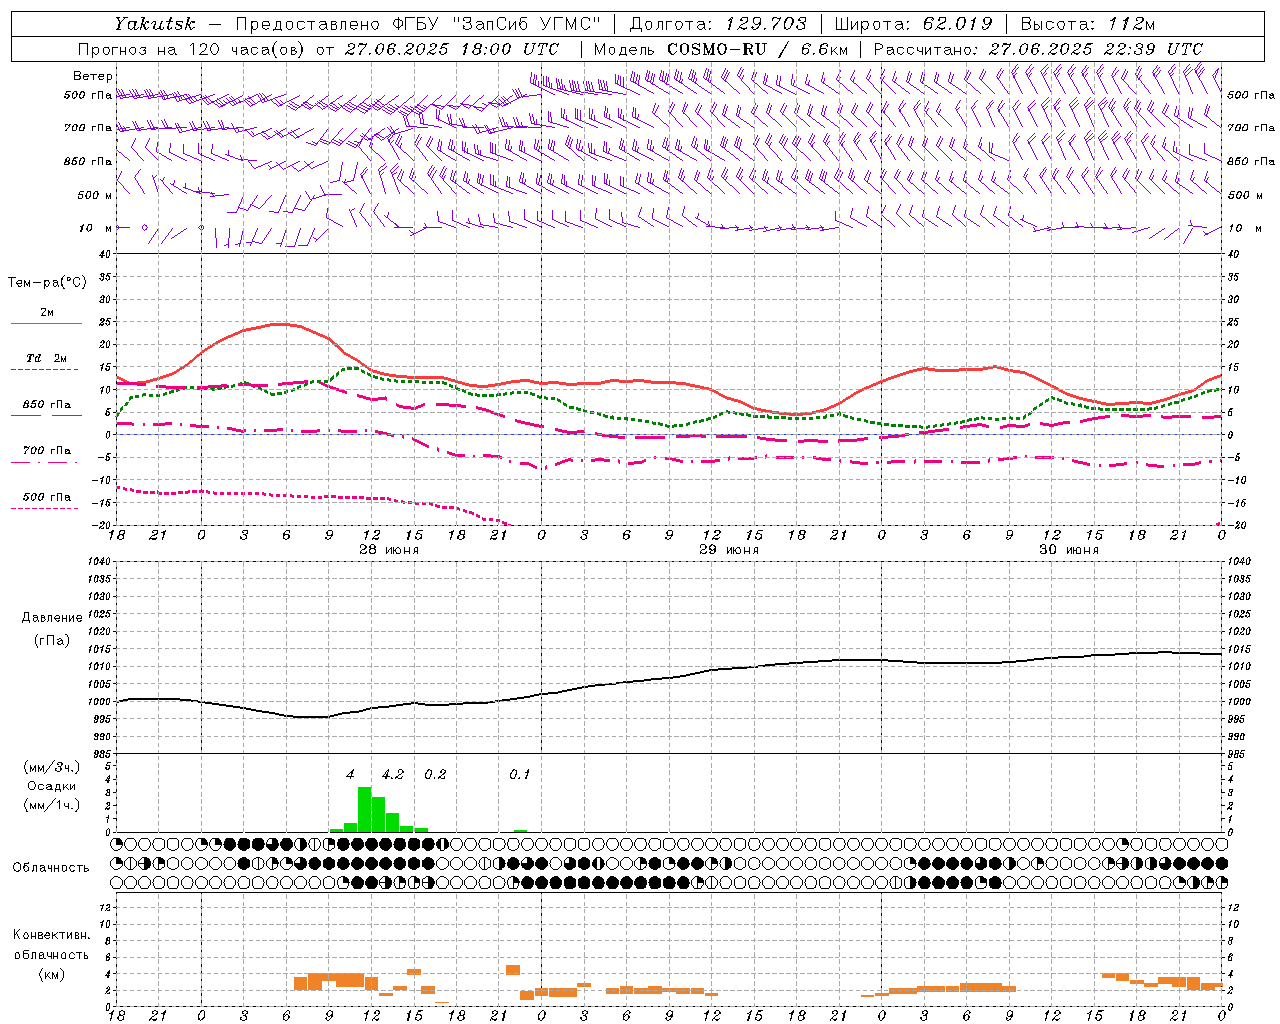Click the tallest green precipitation bar
1280x1024 pixels.
click(x=364, y=810)
